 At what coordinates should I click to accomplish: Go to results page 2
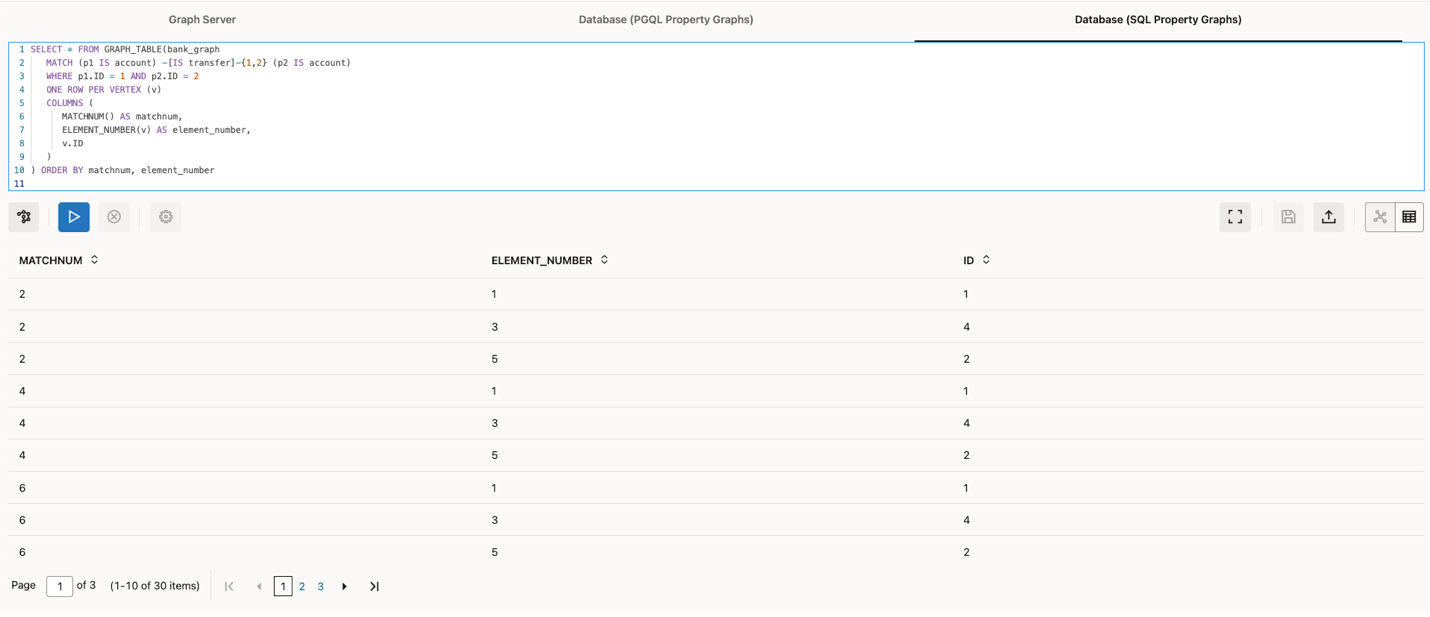click(302, 586)
